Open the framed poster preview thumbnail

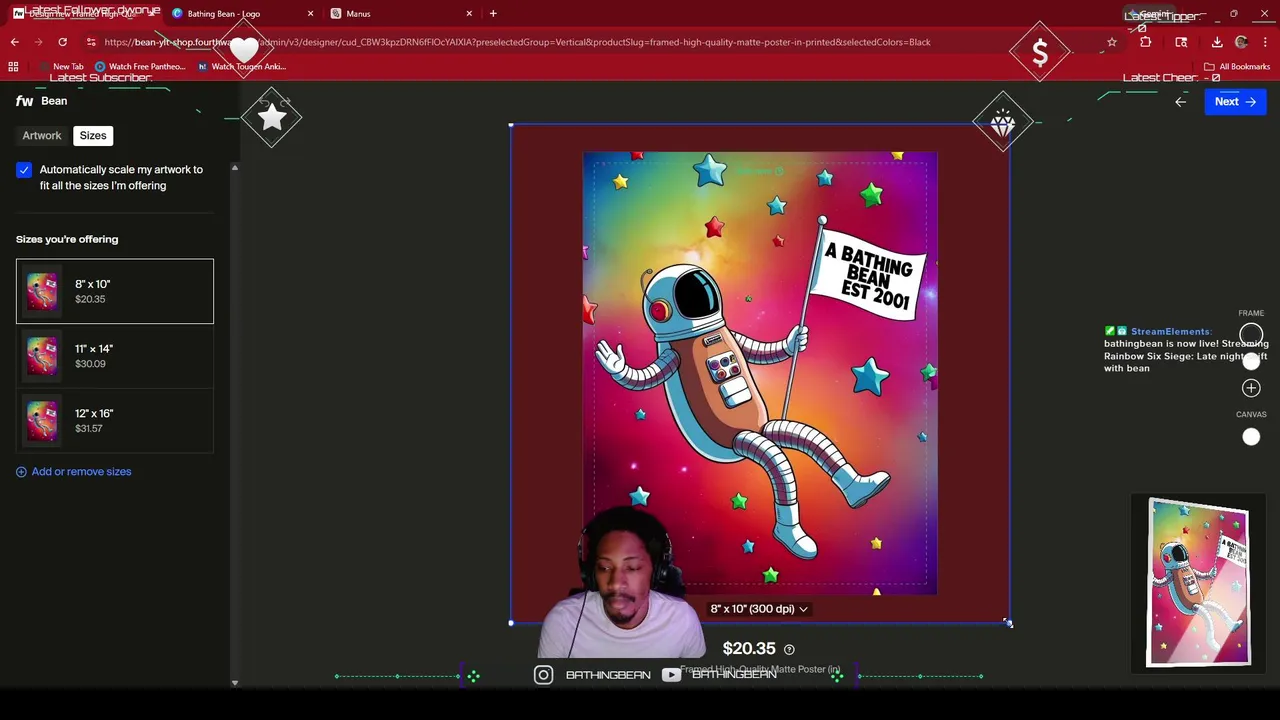click(x=1199, y=582)
